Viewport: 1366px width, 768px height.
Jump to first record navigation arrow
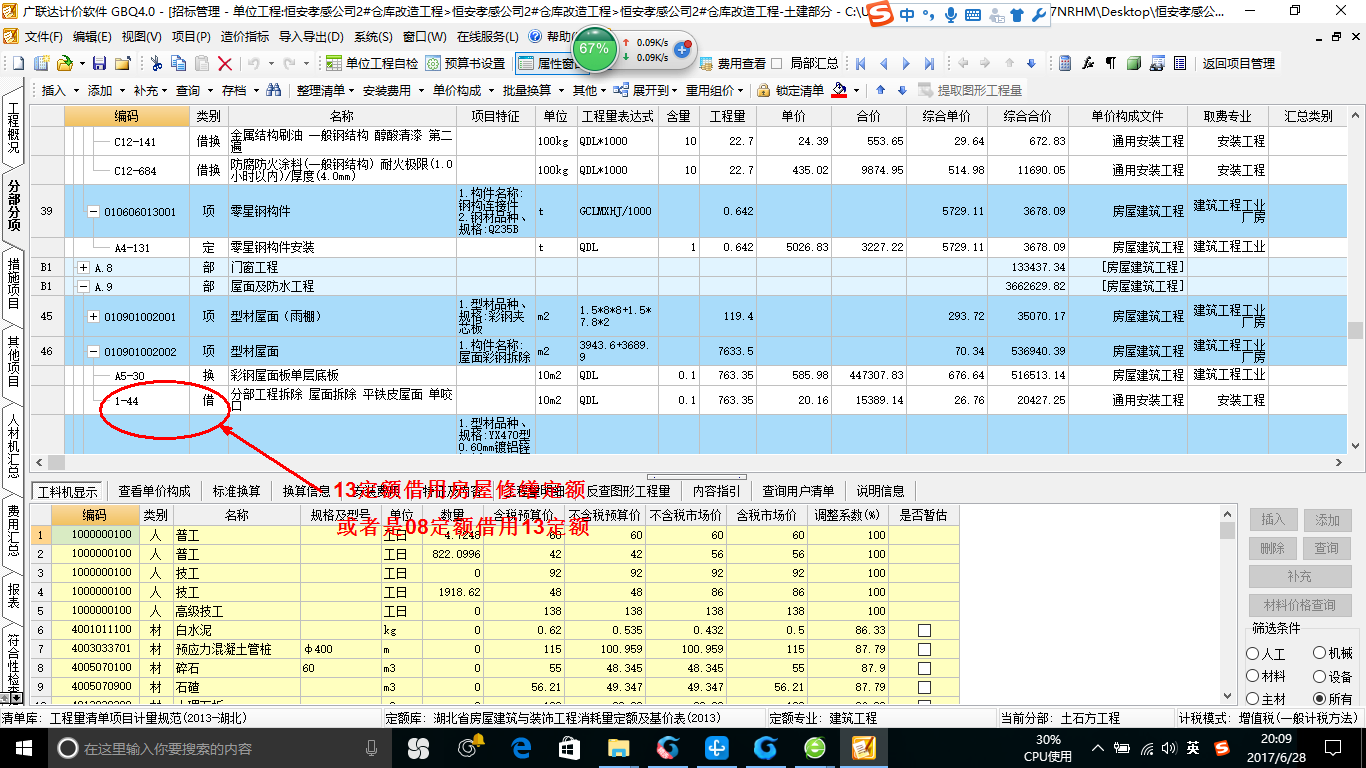point(860,63)
